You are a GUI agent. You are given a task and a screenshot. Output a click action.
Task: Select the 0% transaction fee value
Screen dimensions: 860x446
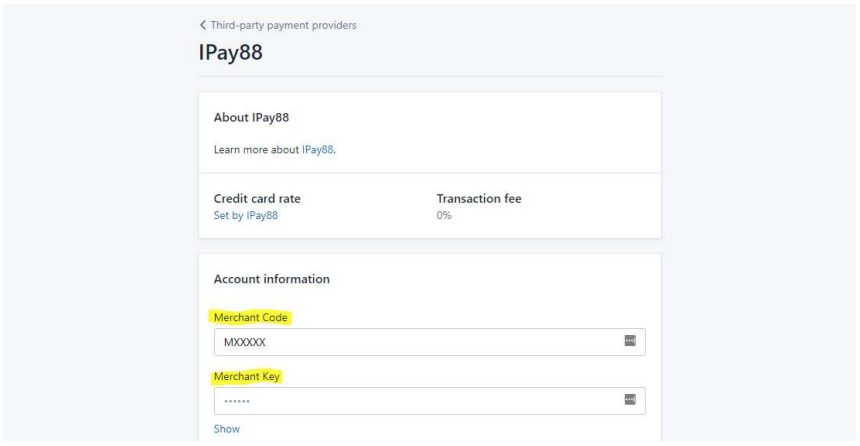pos(444,216)
